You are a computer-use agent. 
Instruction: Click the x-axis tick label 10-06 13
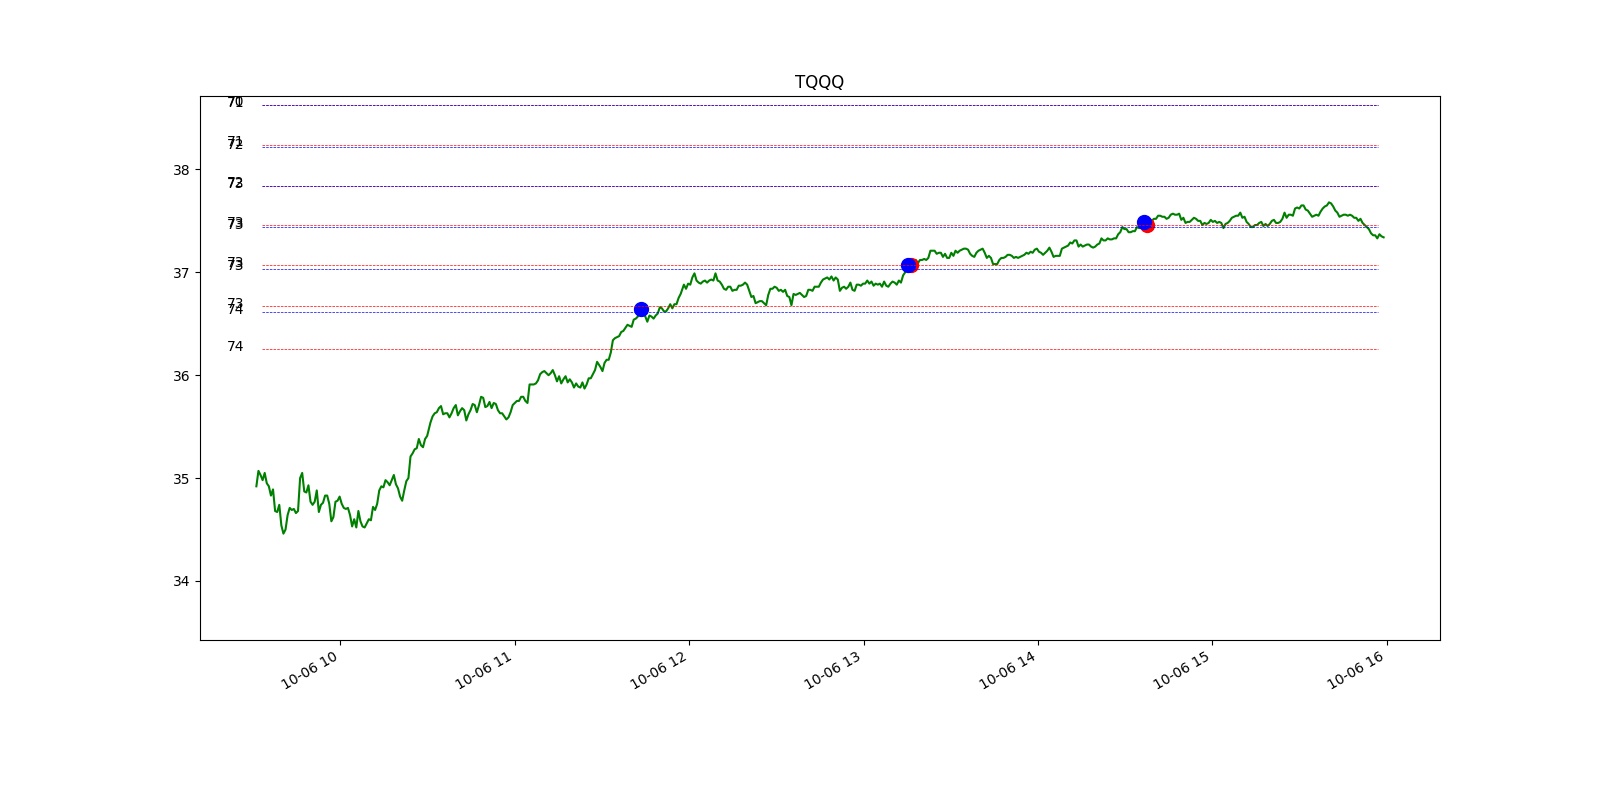point(834,669)
